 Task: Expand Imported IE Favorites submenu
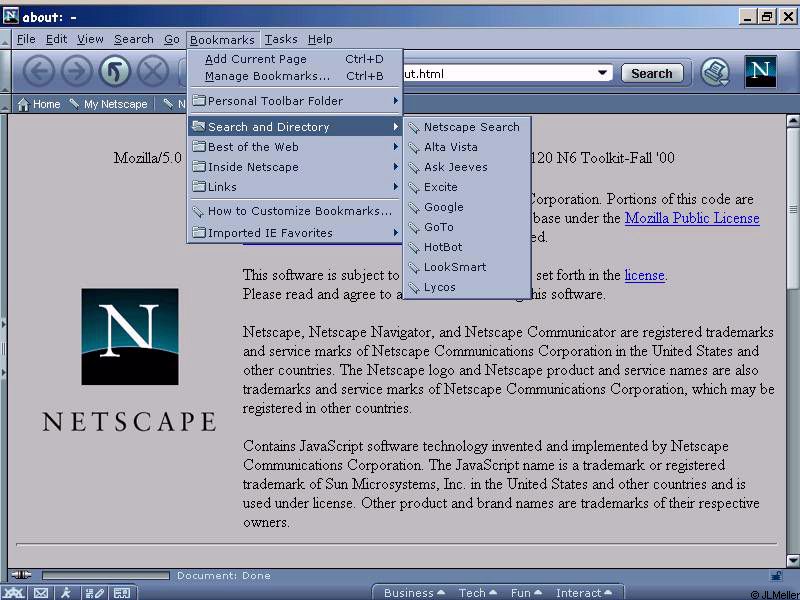tap(295, 233)
